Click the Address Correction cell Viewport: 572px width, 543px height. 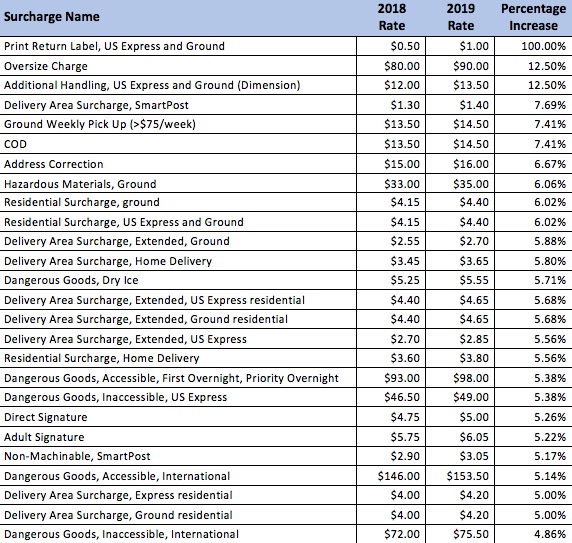(178, 164)
